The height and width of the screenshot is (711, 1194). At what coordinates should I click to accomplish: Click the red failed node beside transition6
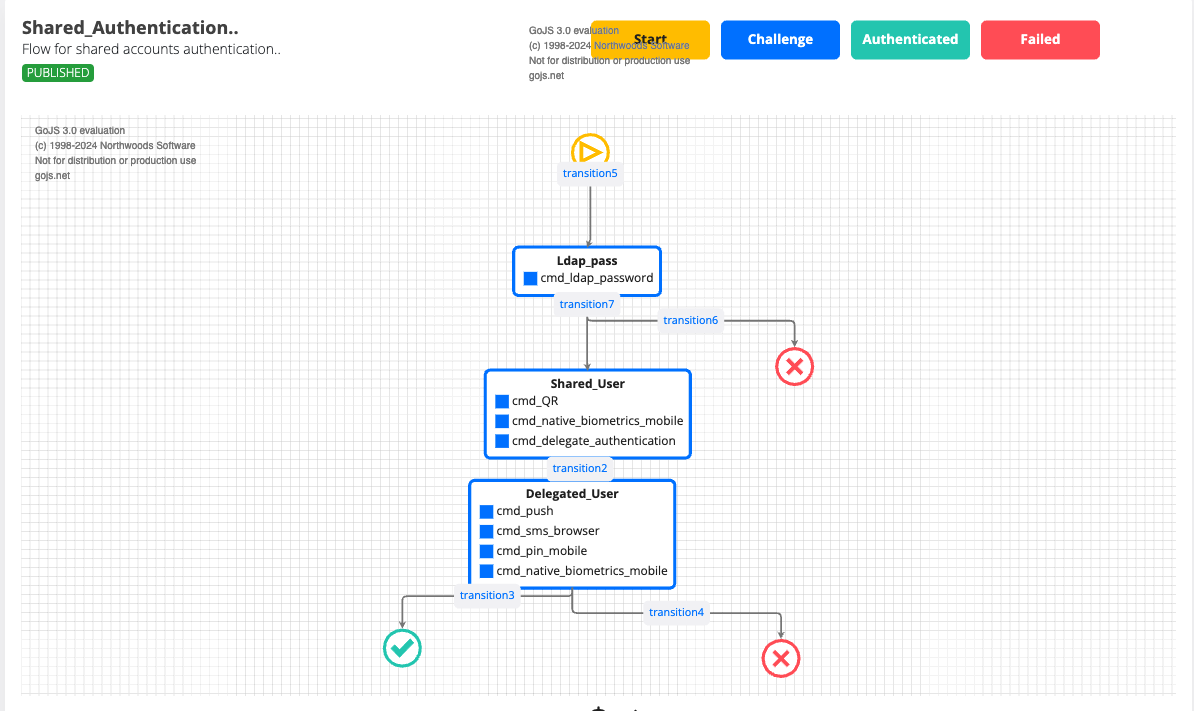point(795,367)
